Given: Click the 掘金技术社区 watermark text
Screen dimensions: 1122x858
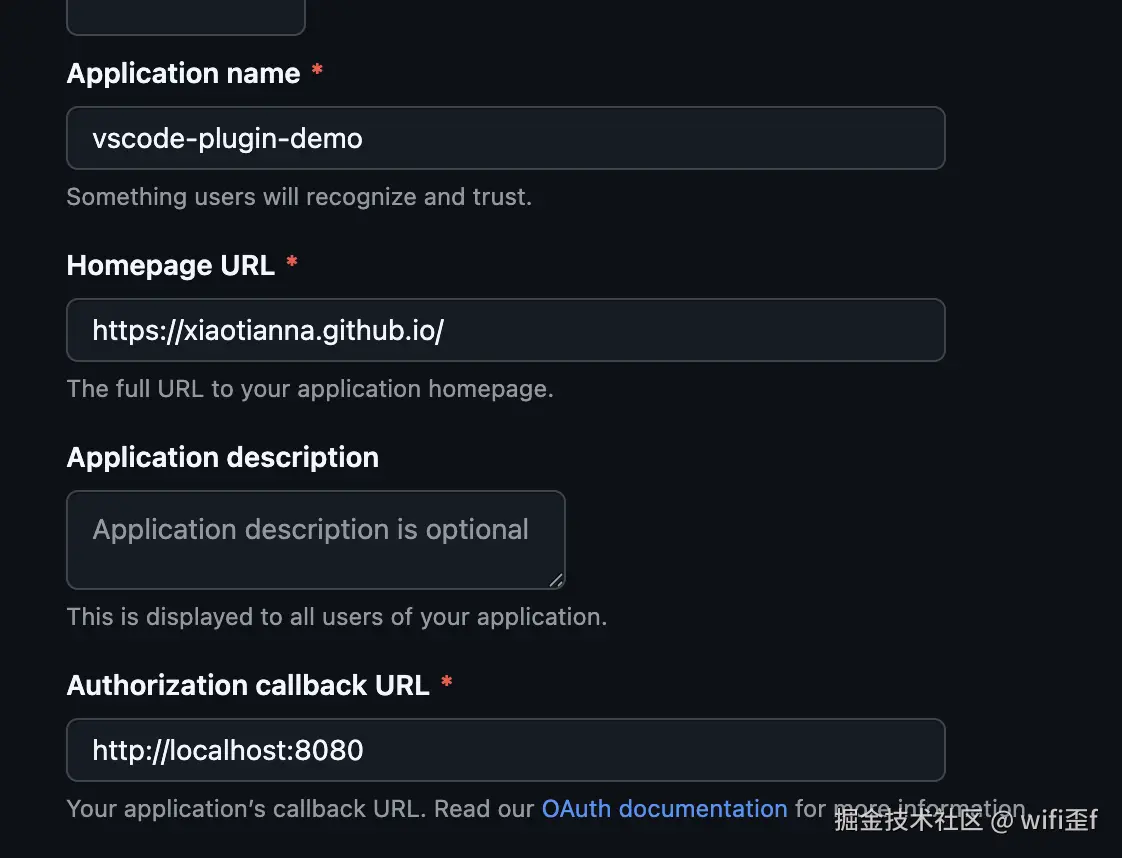Looking at the screenshot, I should pyautogui.click(x=908, y=821).
